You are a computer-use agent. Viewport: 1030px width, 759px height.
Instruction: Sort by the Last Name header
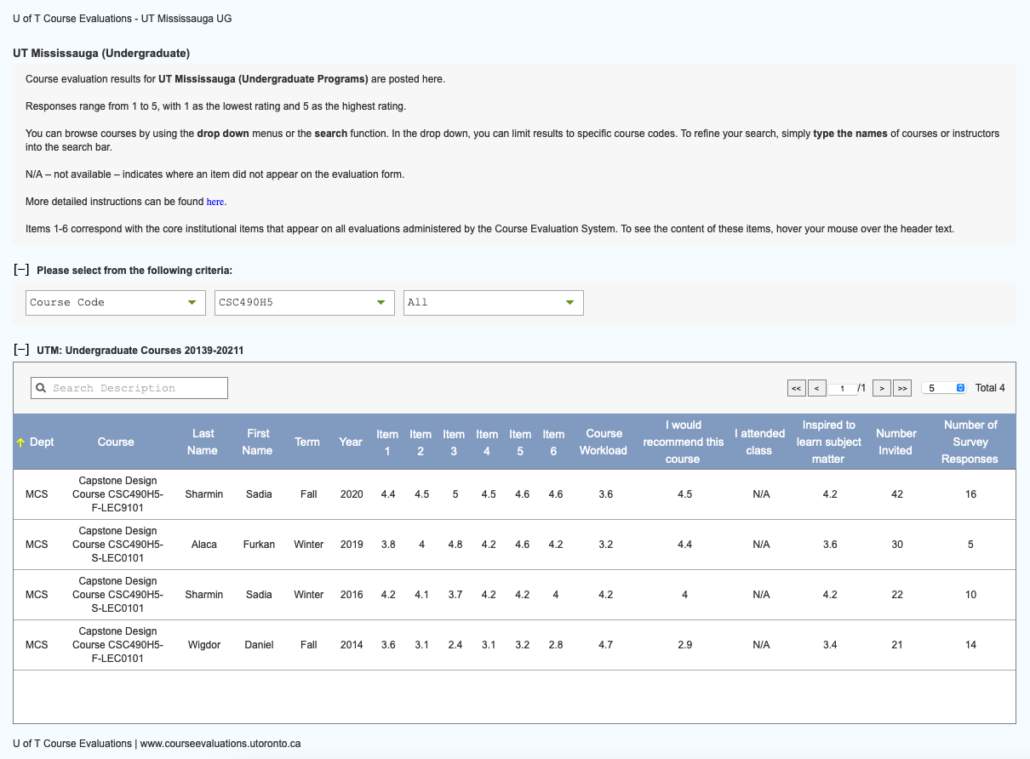pyautogui.click(x=202, y=442)
